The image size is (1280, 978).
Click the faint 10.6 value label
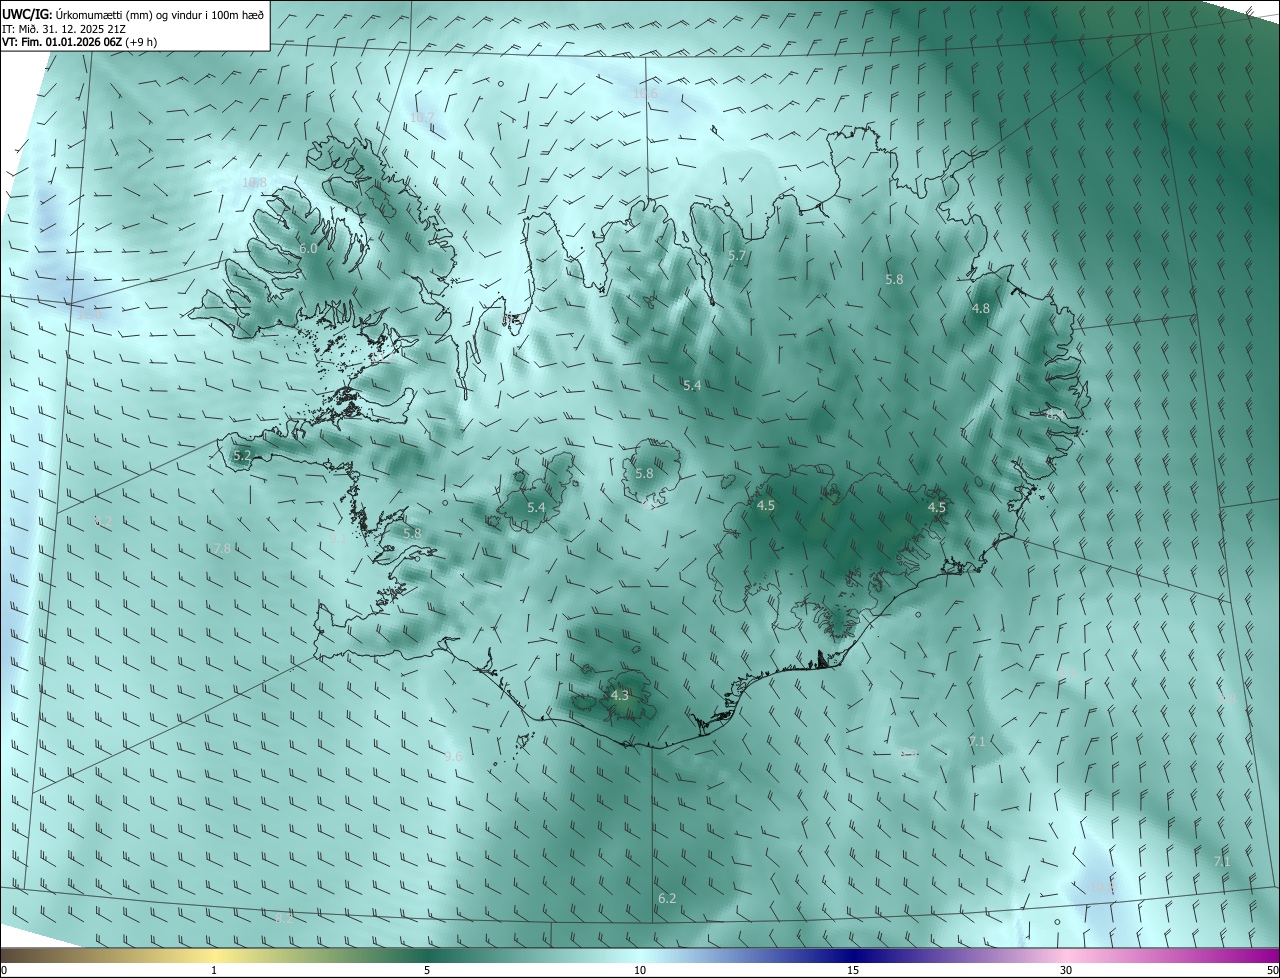point(645,93)
